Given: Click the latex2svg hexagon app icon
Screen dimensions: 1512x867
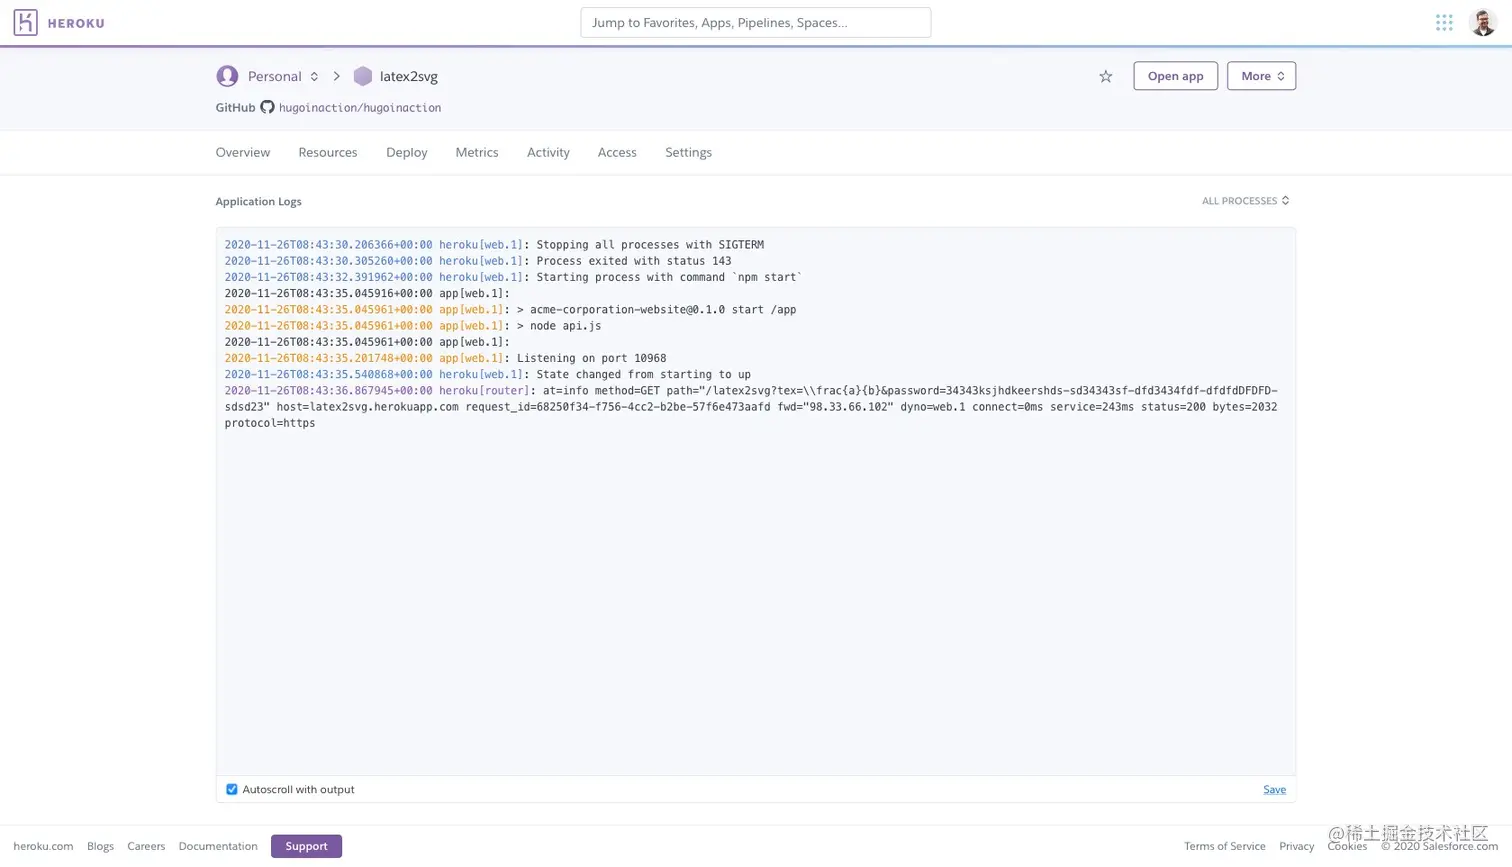Looking at the screenshot, I should [x=363, y=76].
